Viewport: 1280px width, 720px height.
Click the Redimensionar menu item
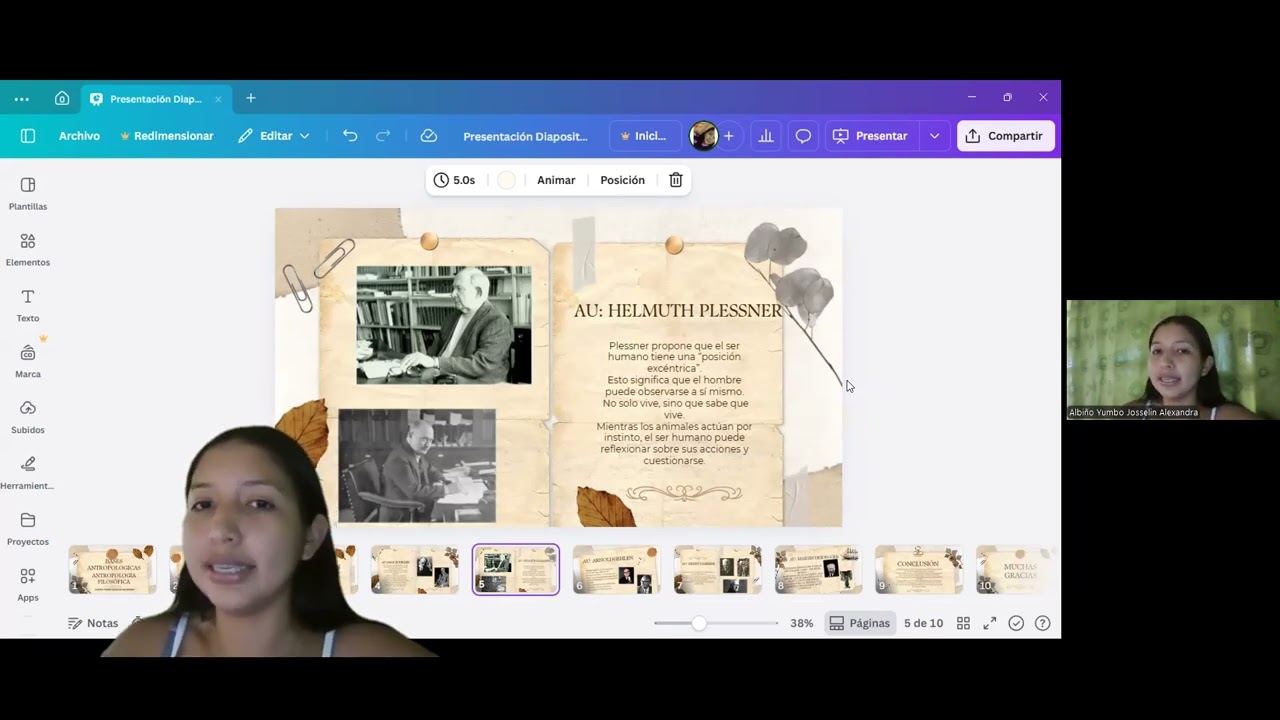tap(166, 136)
